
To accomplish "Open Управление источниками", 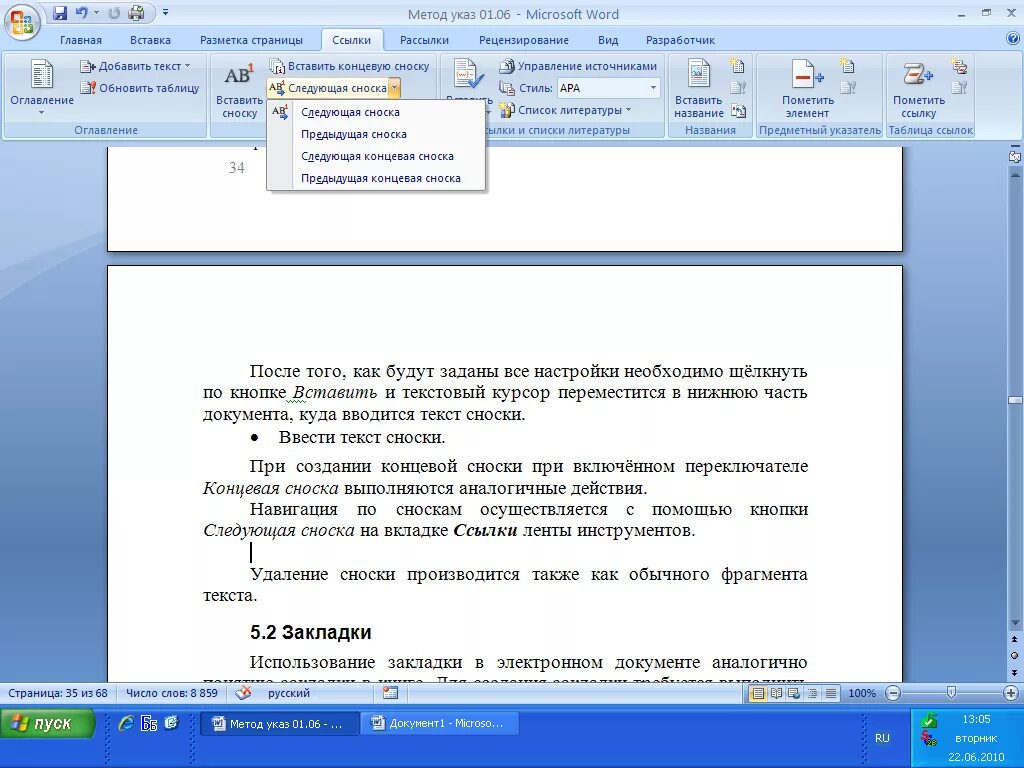I will (x=575, y=66).
